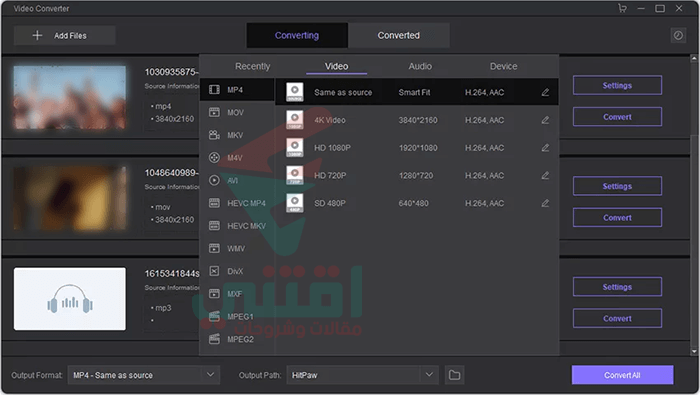Click the mp3 headphones thumbnail

point(70,299)
